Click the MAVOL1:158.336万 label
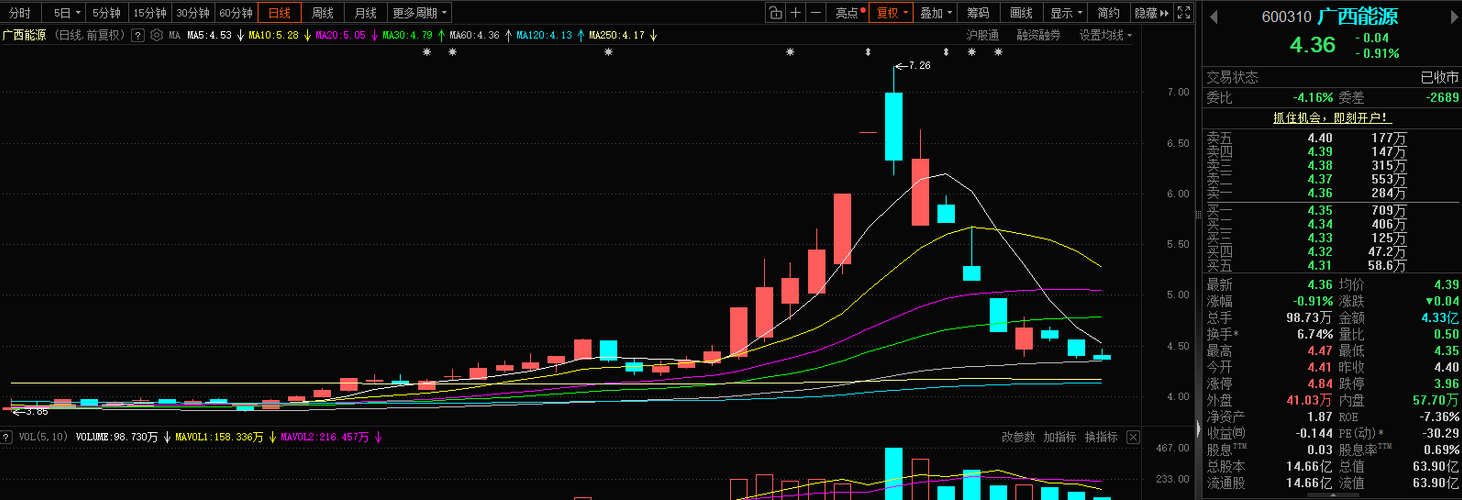The height and width of the screenshot is (500, 1462). [x=220, y=437]
